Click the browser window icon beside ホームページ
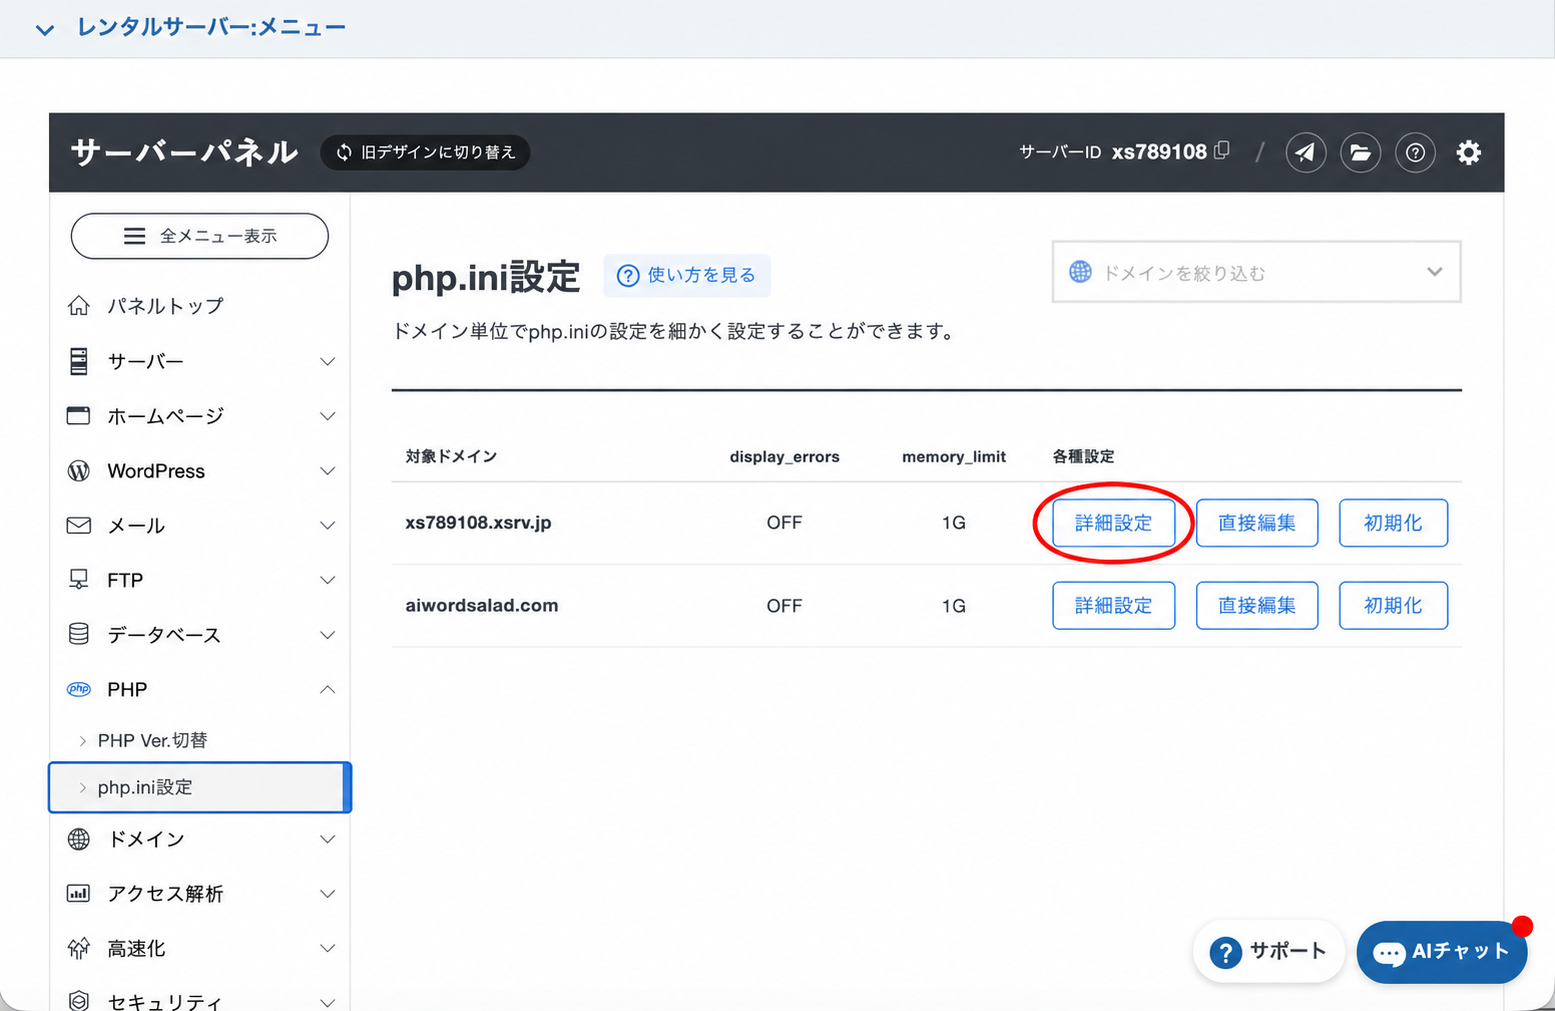1555x1011 pixels. (x=78, y=415)
